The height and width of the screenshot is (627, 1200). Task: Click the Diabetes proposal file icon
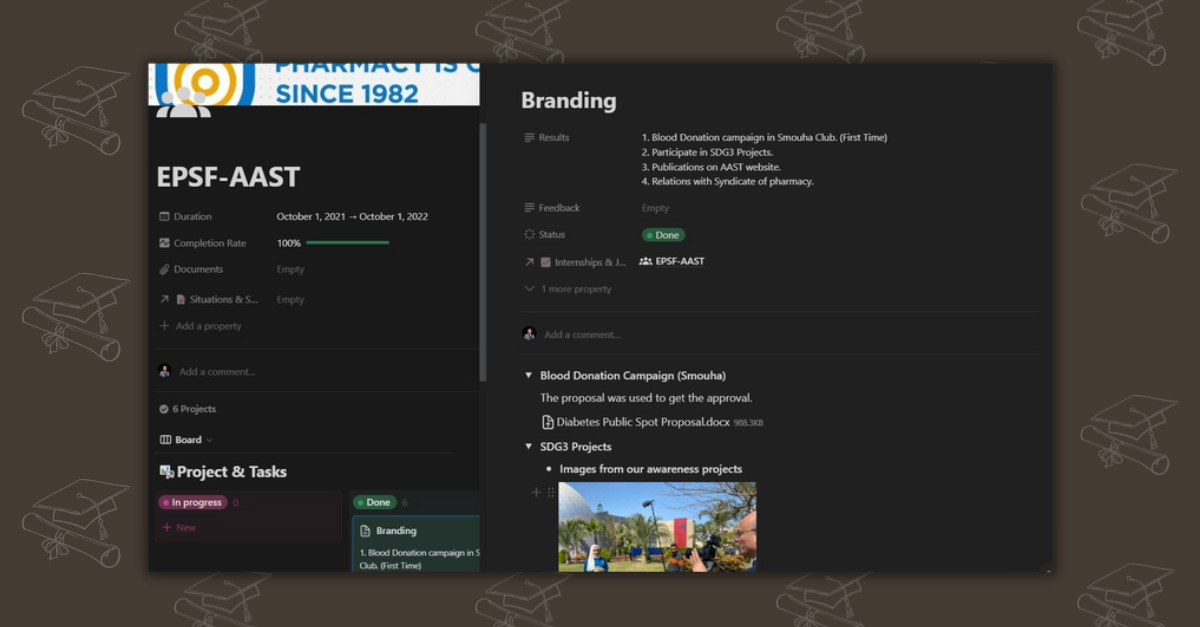(x=547, y=422)
